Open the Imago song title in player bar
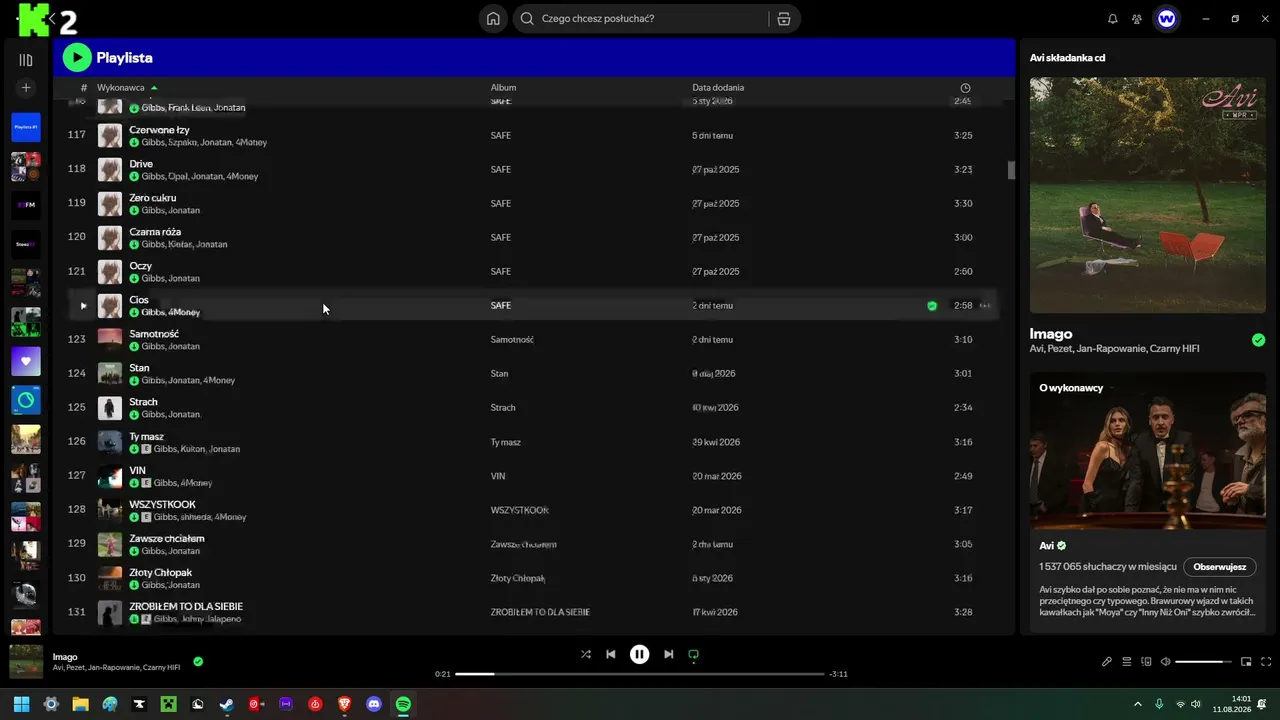The height and width of the screenshot is (720, 1280). (x=65, y=657)
